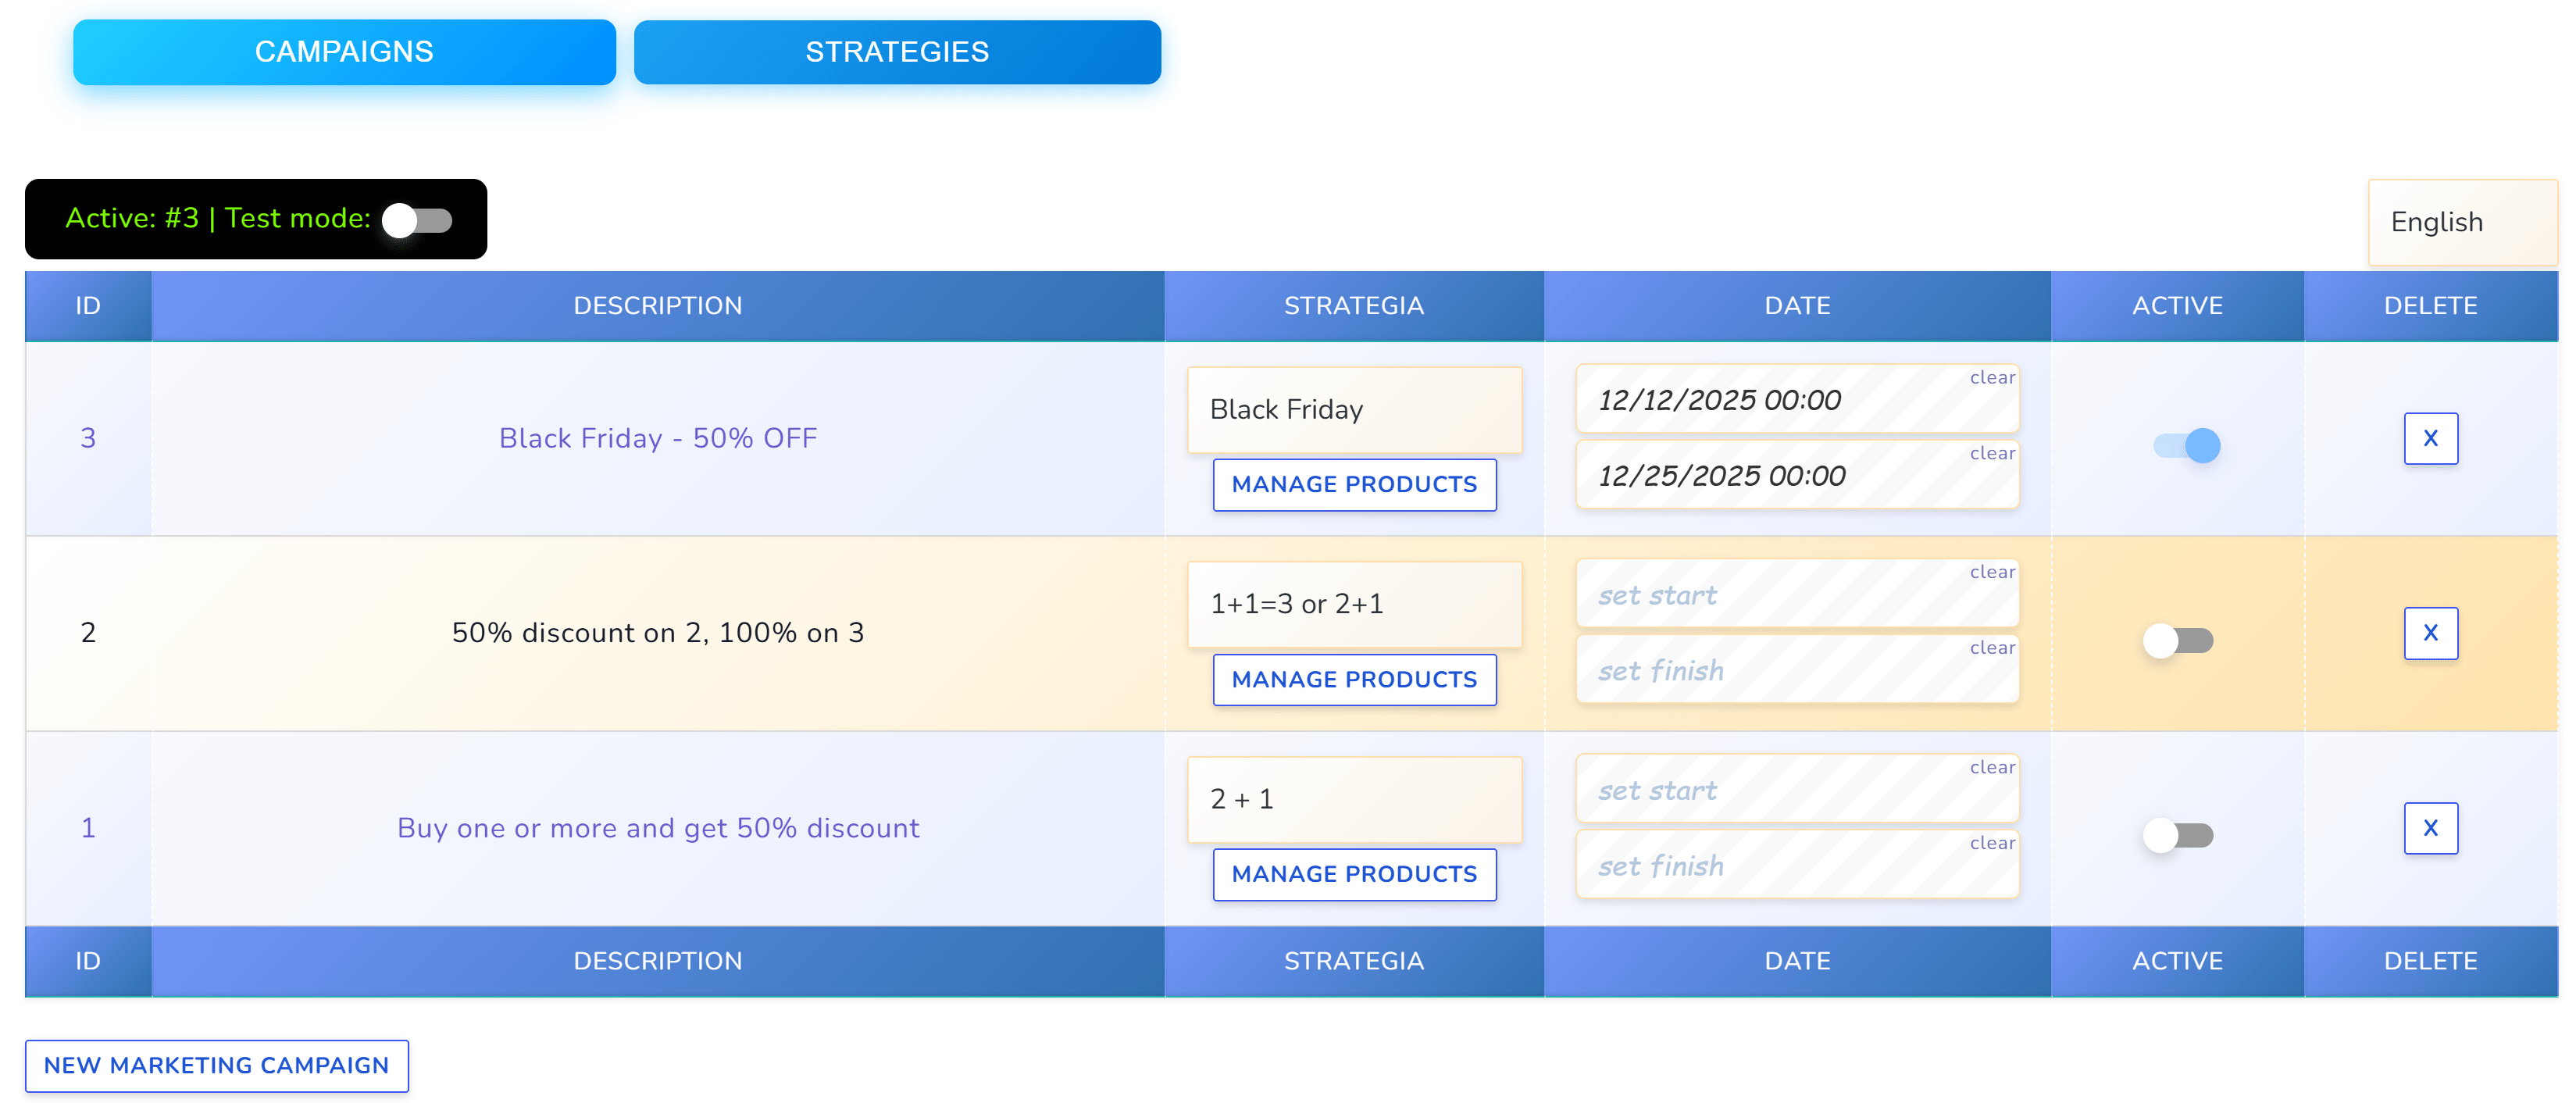The image size is (2576, 1103).
Task: Switch to the CAMPAIGNS tab
Action: [x=344, y=52]
